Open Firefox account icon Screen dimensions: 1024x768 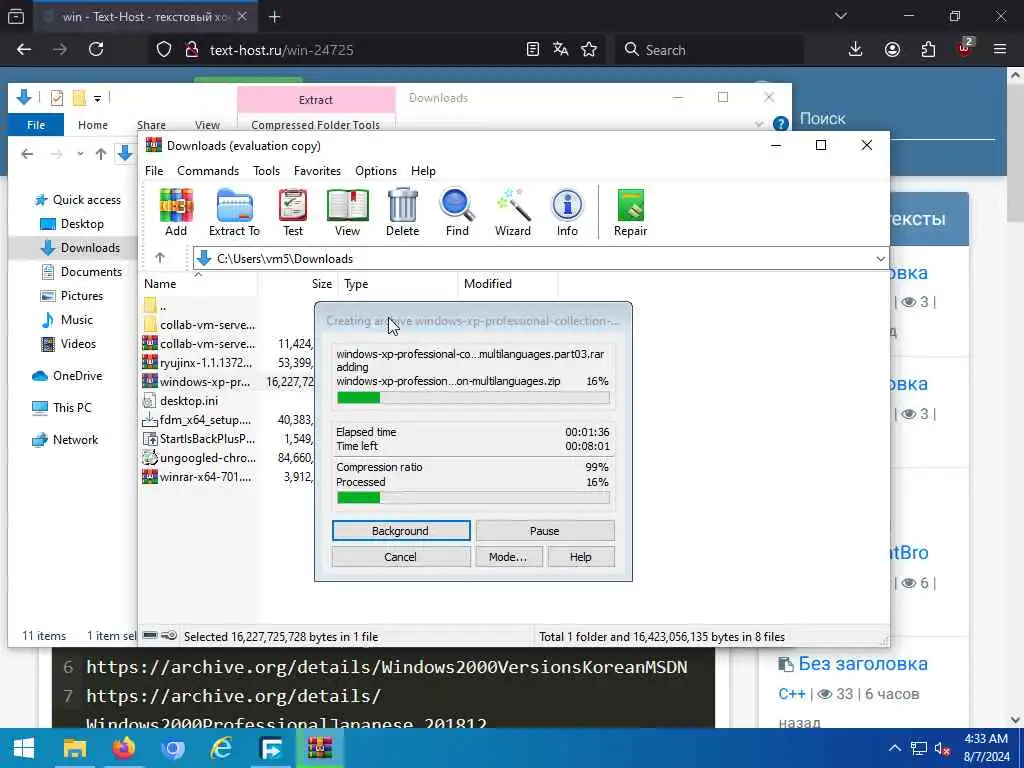pyautogui.click(x=892, y=49)
